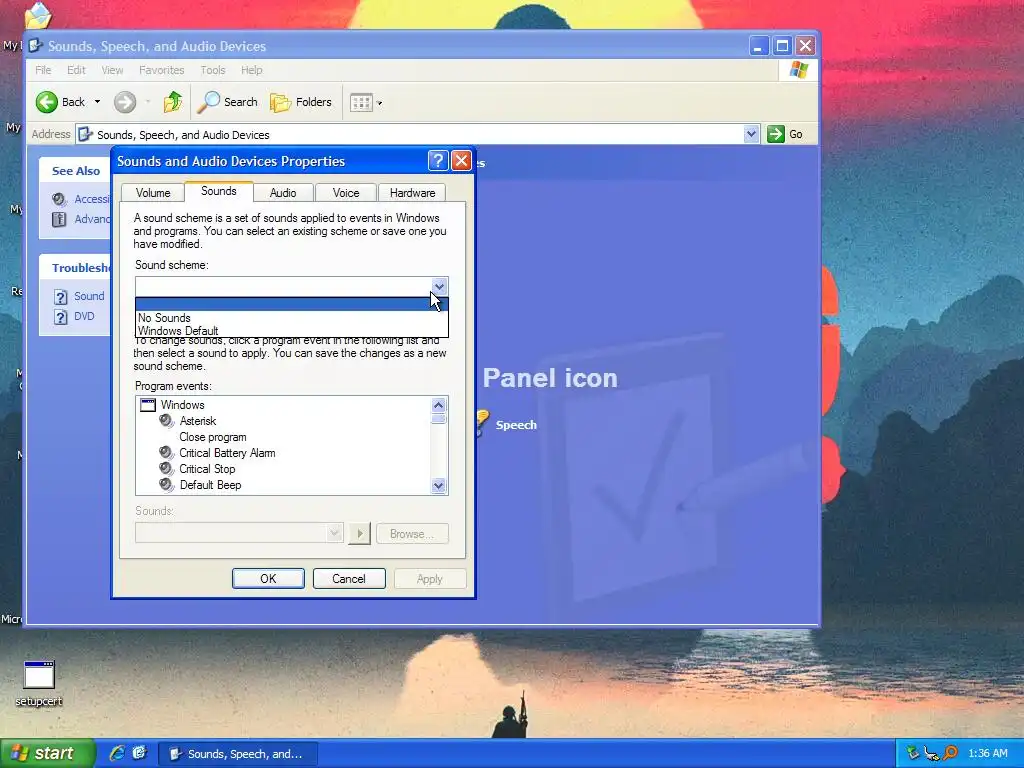Screen dimensions: 1024x768
Task: Launch Internet Explorer from Quick Launch
Action: click(118, 754)
